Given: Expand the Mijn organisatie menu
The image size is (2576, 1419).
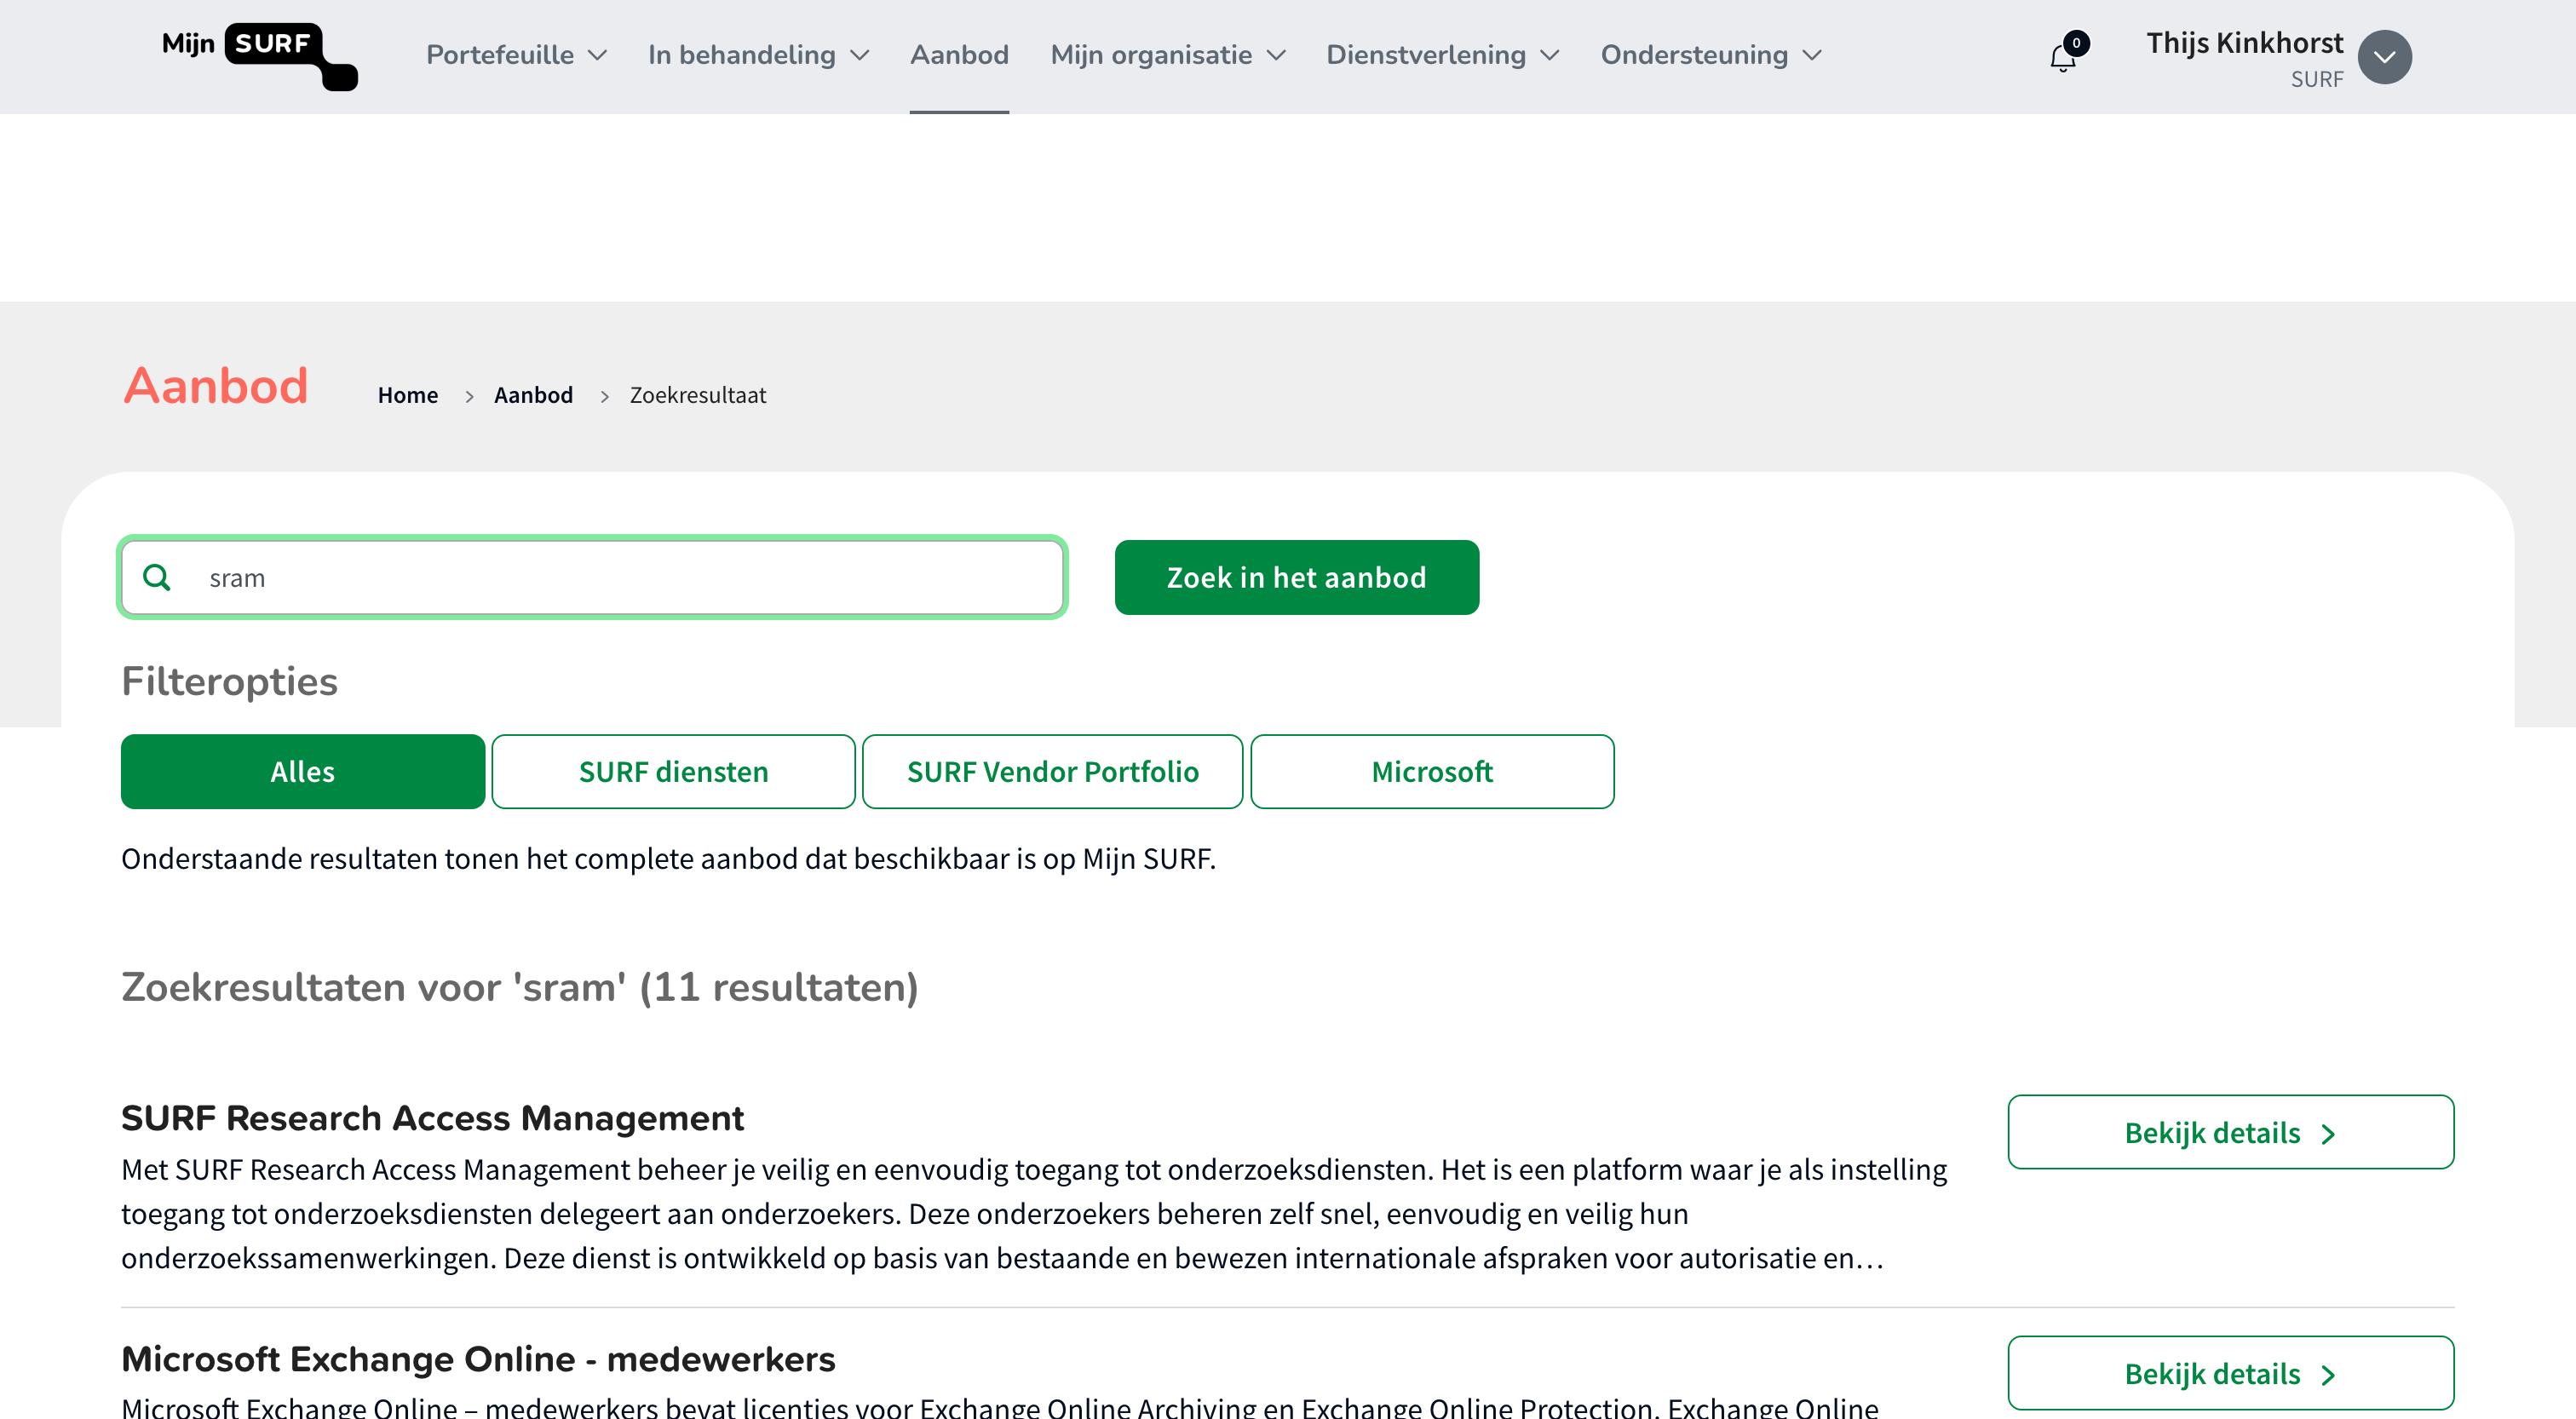Looking at the screenshot, I should [x=1167, y=55].
